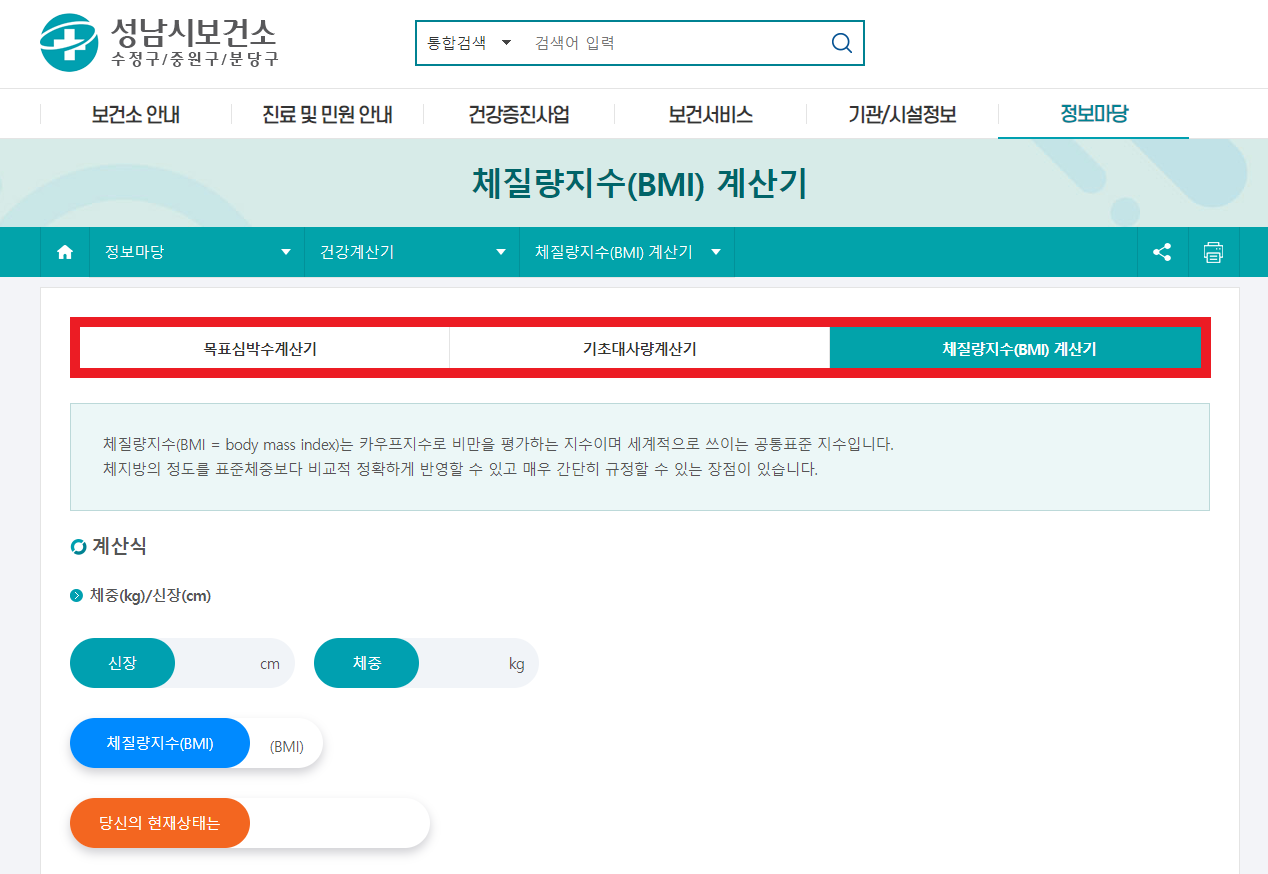
Task: Click the home icon in the breadcrumb
Action: [65, 252]
